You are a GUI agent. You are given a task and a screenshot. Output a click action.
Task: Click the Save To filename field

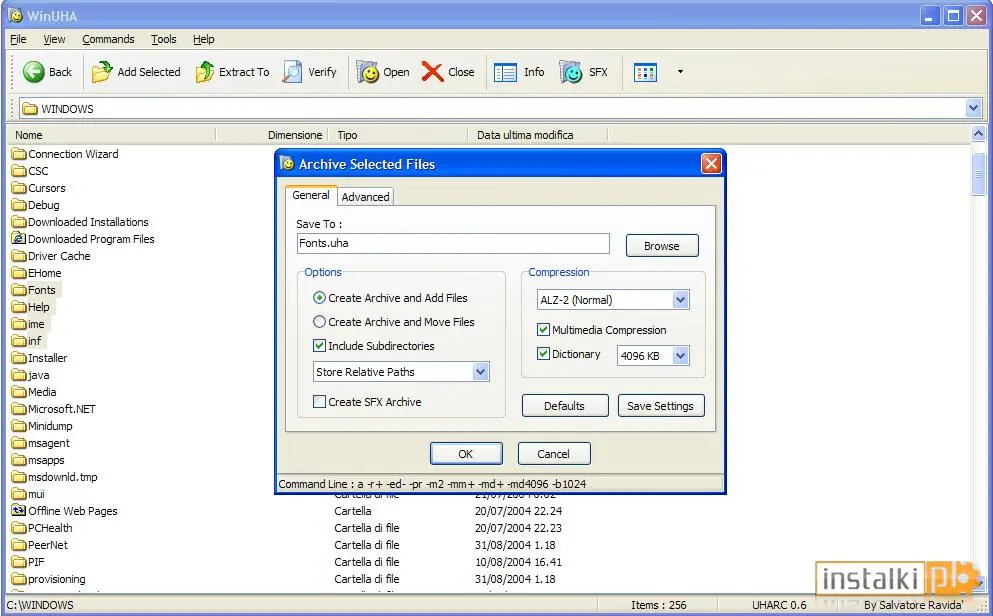453,243
